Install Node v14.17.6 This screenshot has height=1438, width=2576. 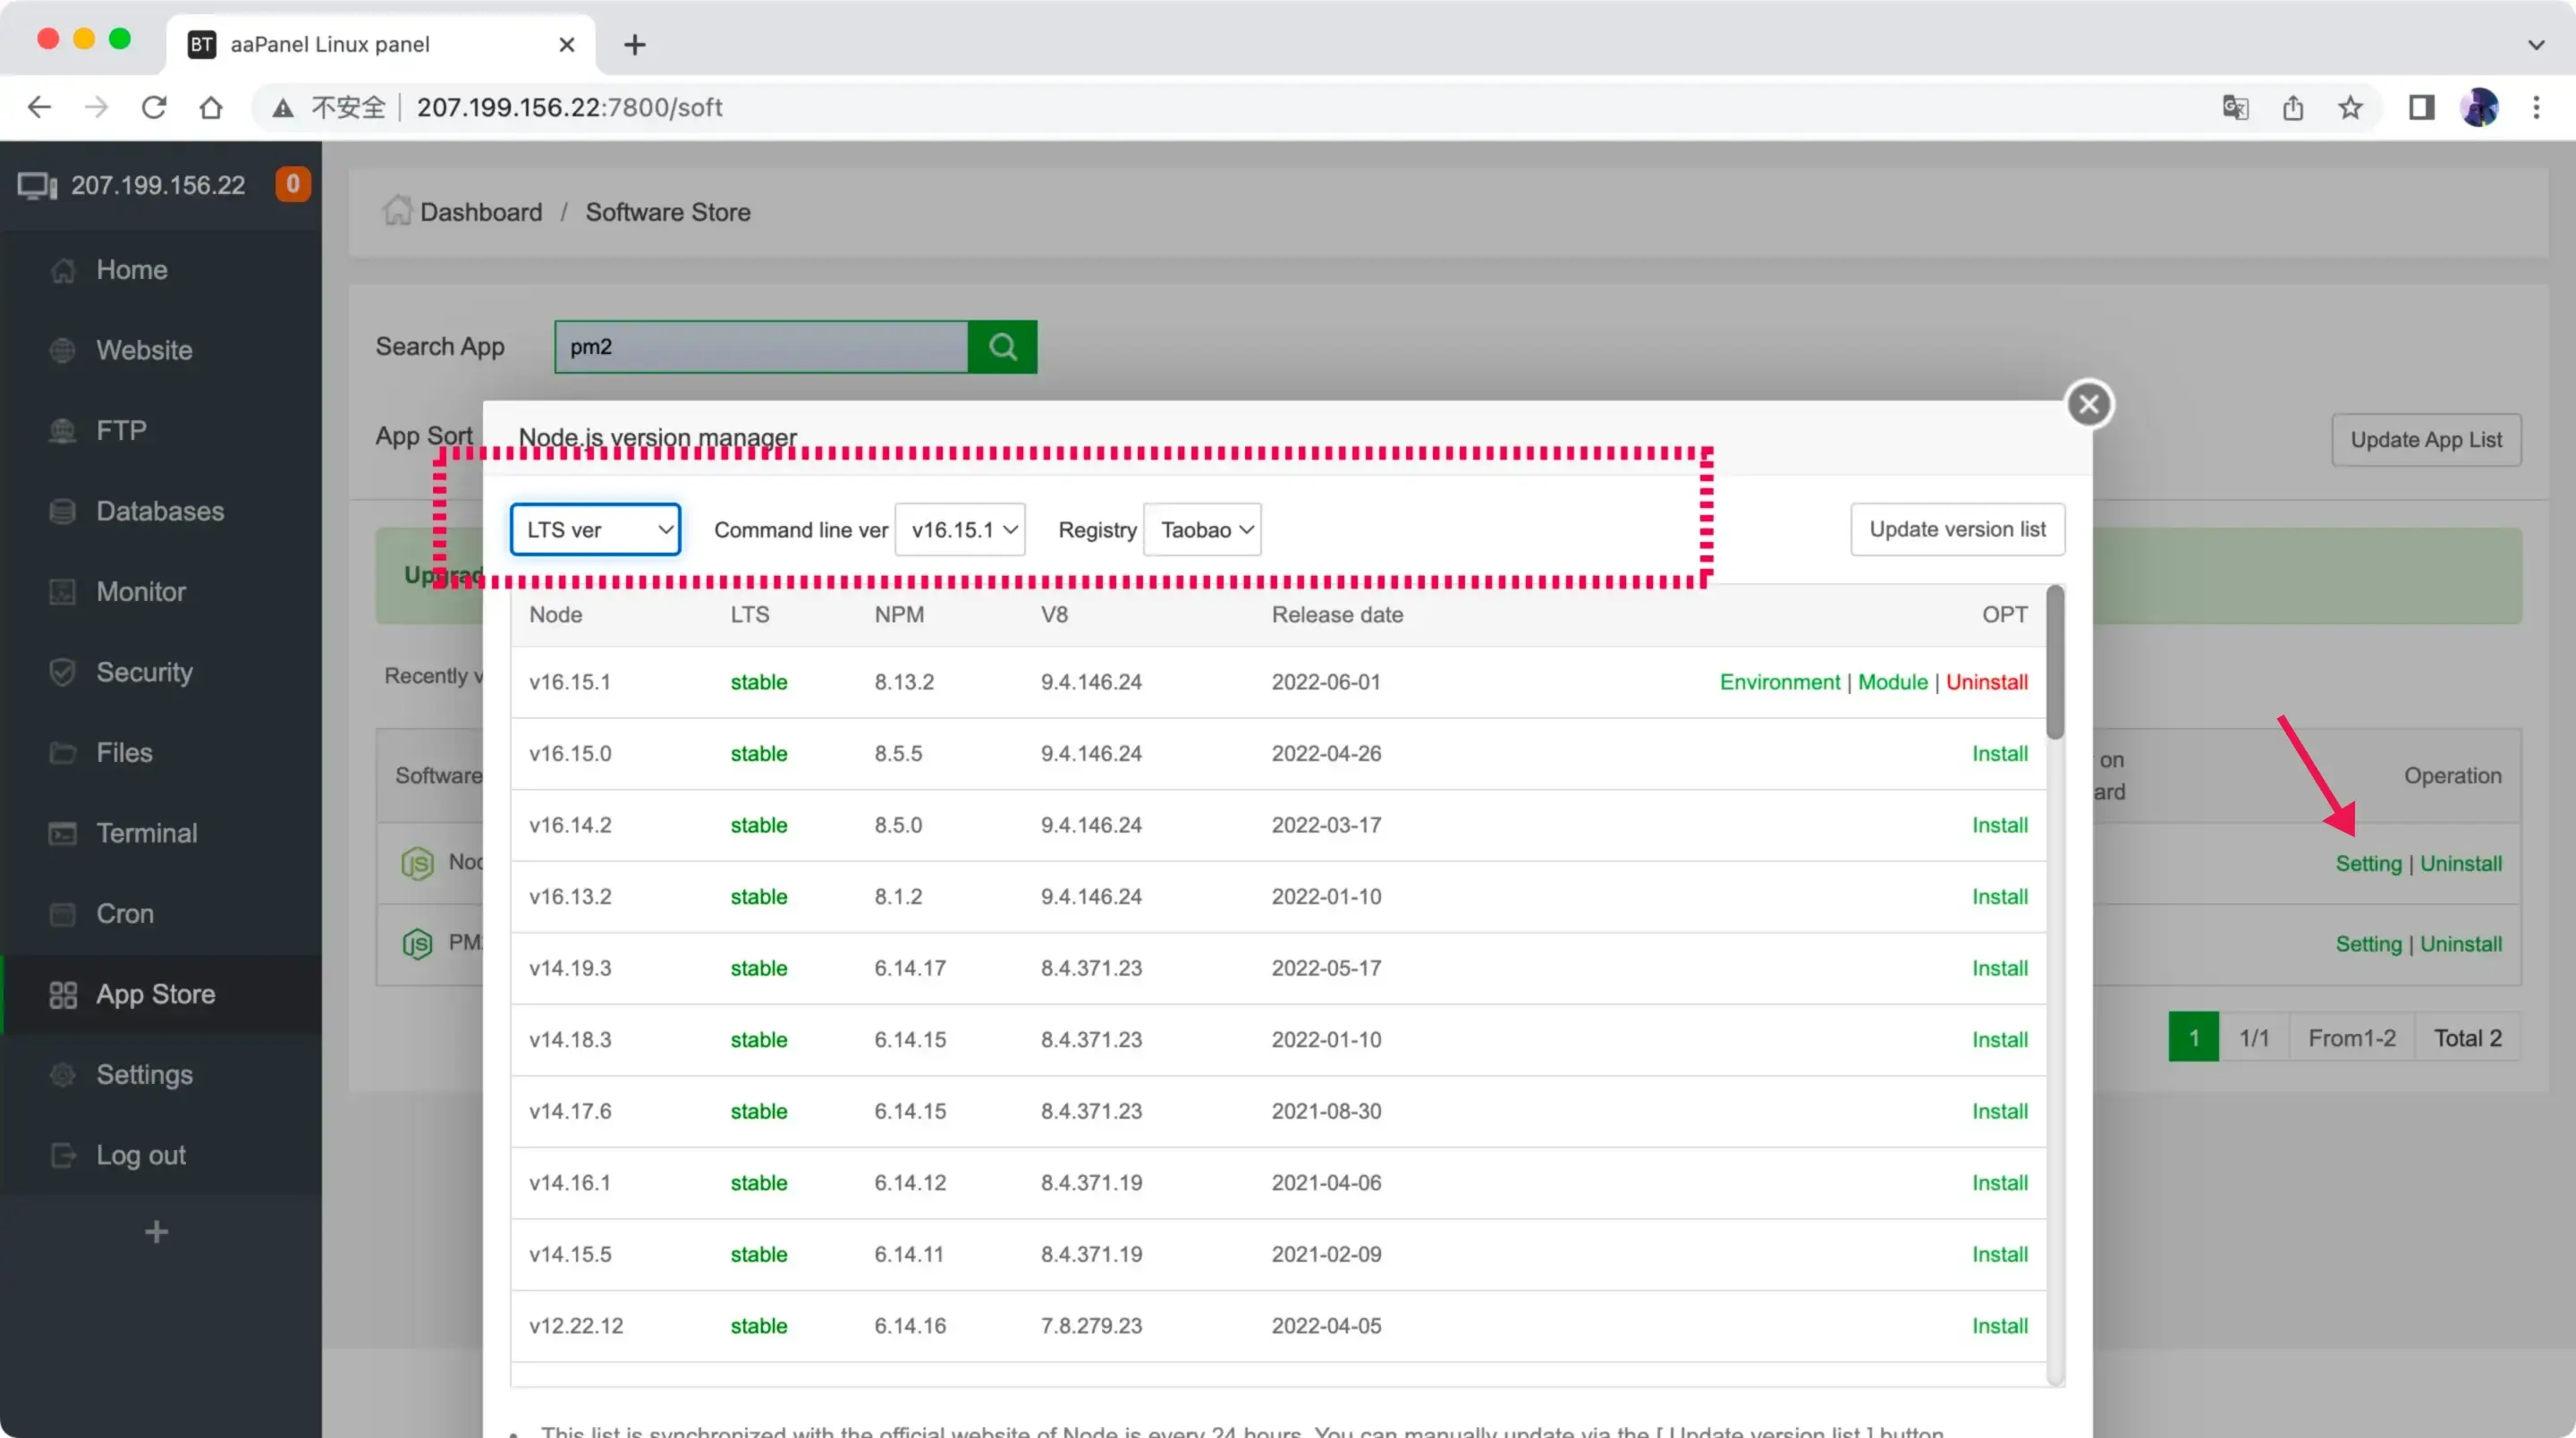point(1999,1111)
